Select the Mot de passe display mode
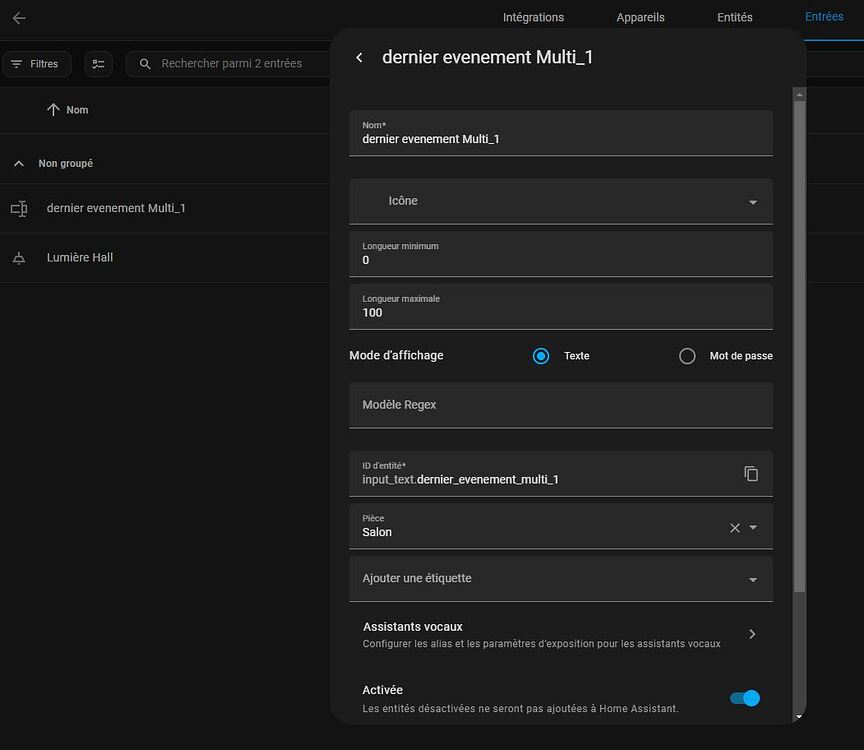864x750 pixels. click(687, 356)
